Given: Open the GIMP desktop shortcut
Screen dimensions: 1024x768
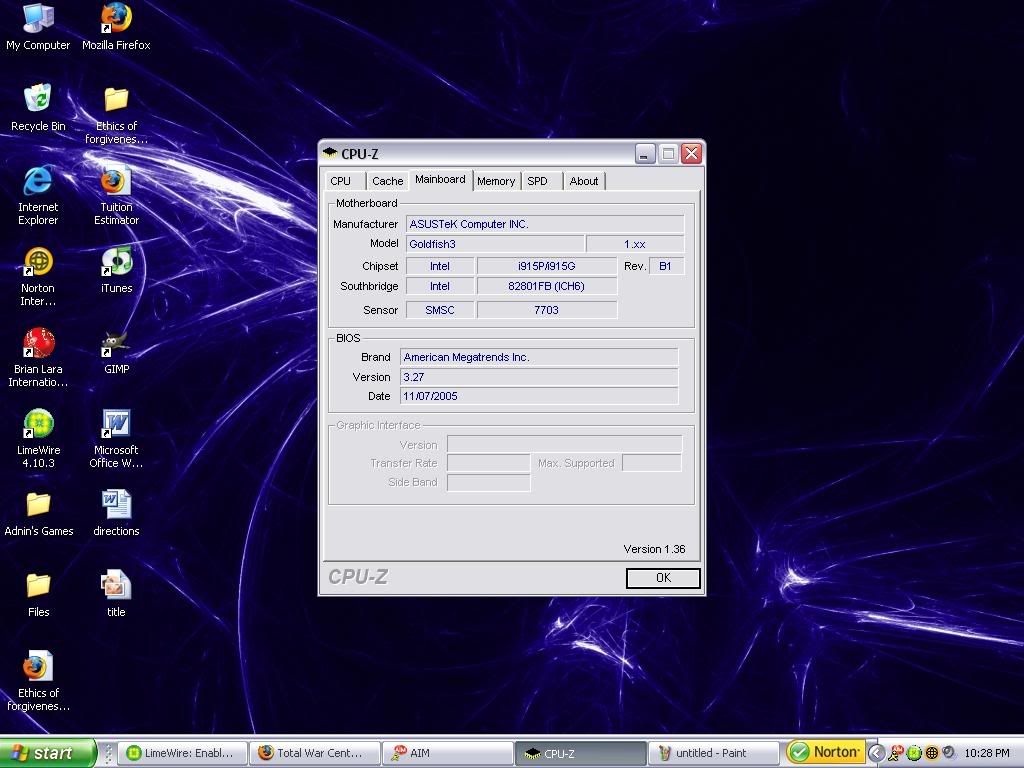Looking at the screenshot, I should pyautogui.click(x=116, y=344).
